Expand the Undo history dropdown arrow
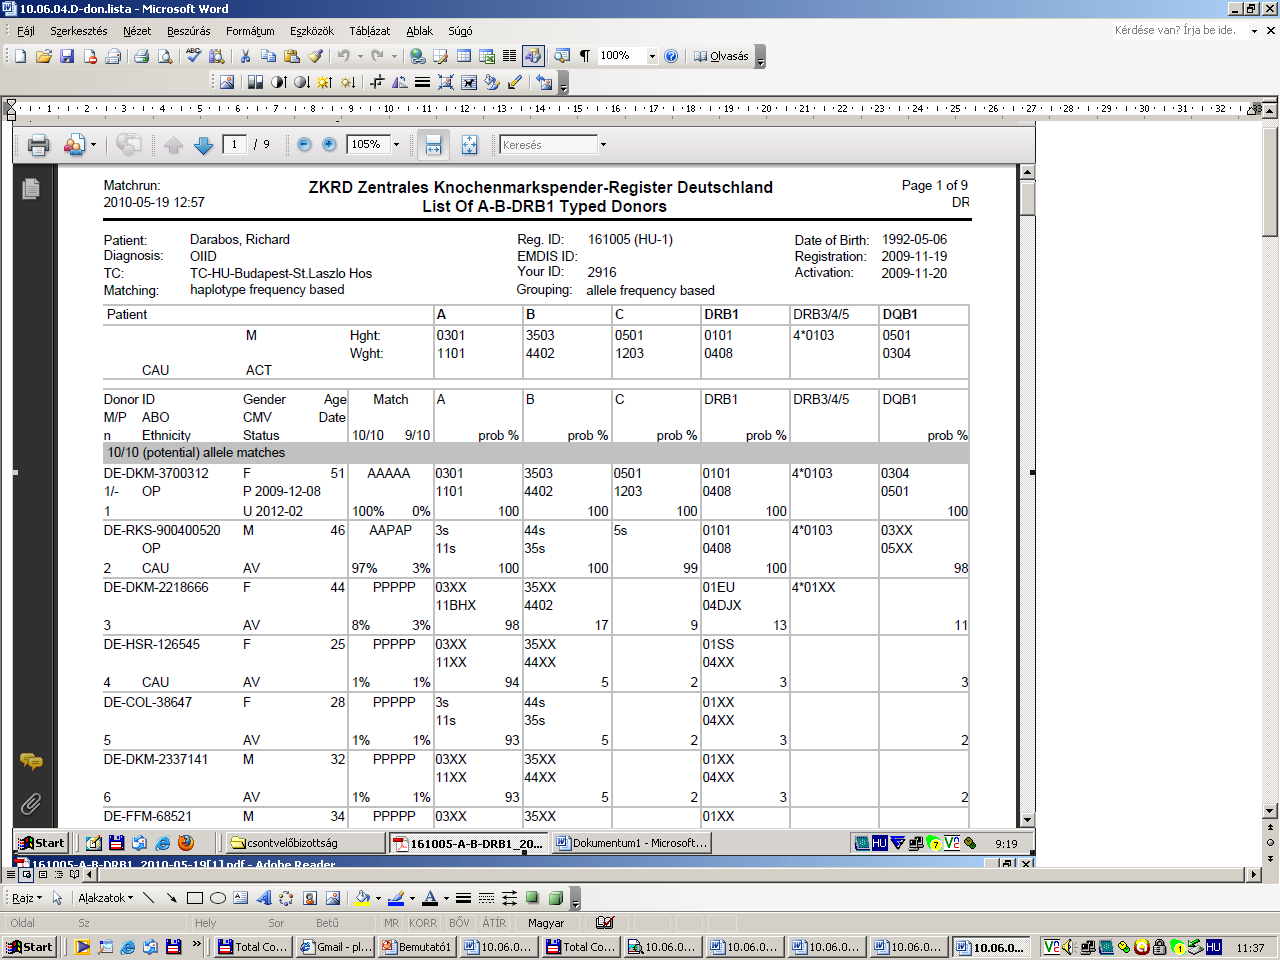The width and height of the screenshot is (1280, 960). [x=359, y=56]
